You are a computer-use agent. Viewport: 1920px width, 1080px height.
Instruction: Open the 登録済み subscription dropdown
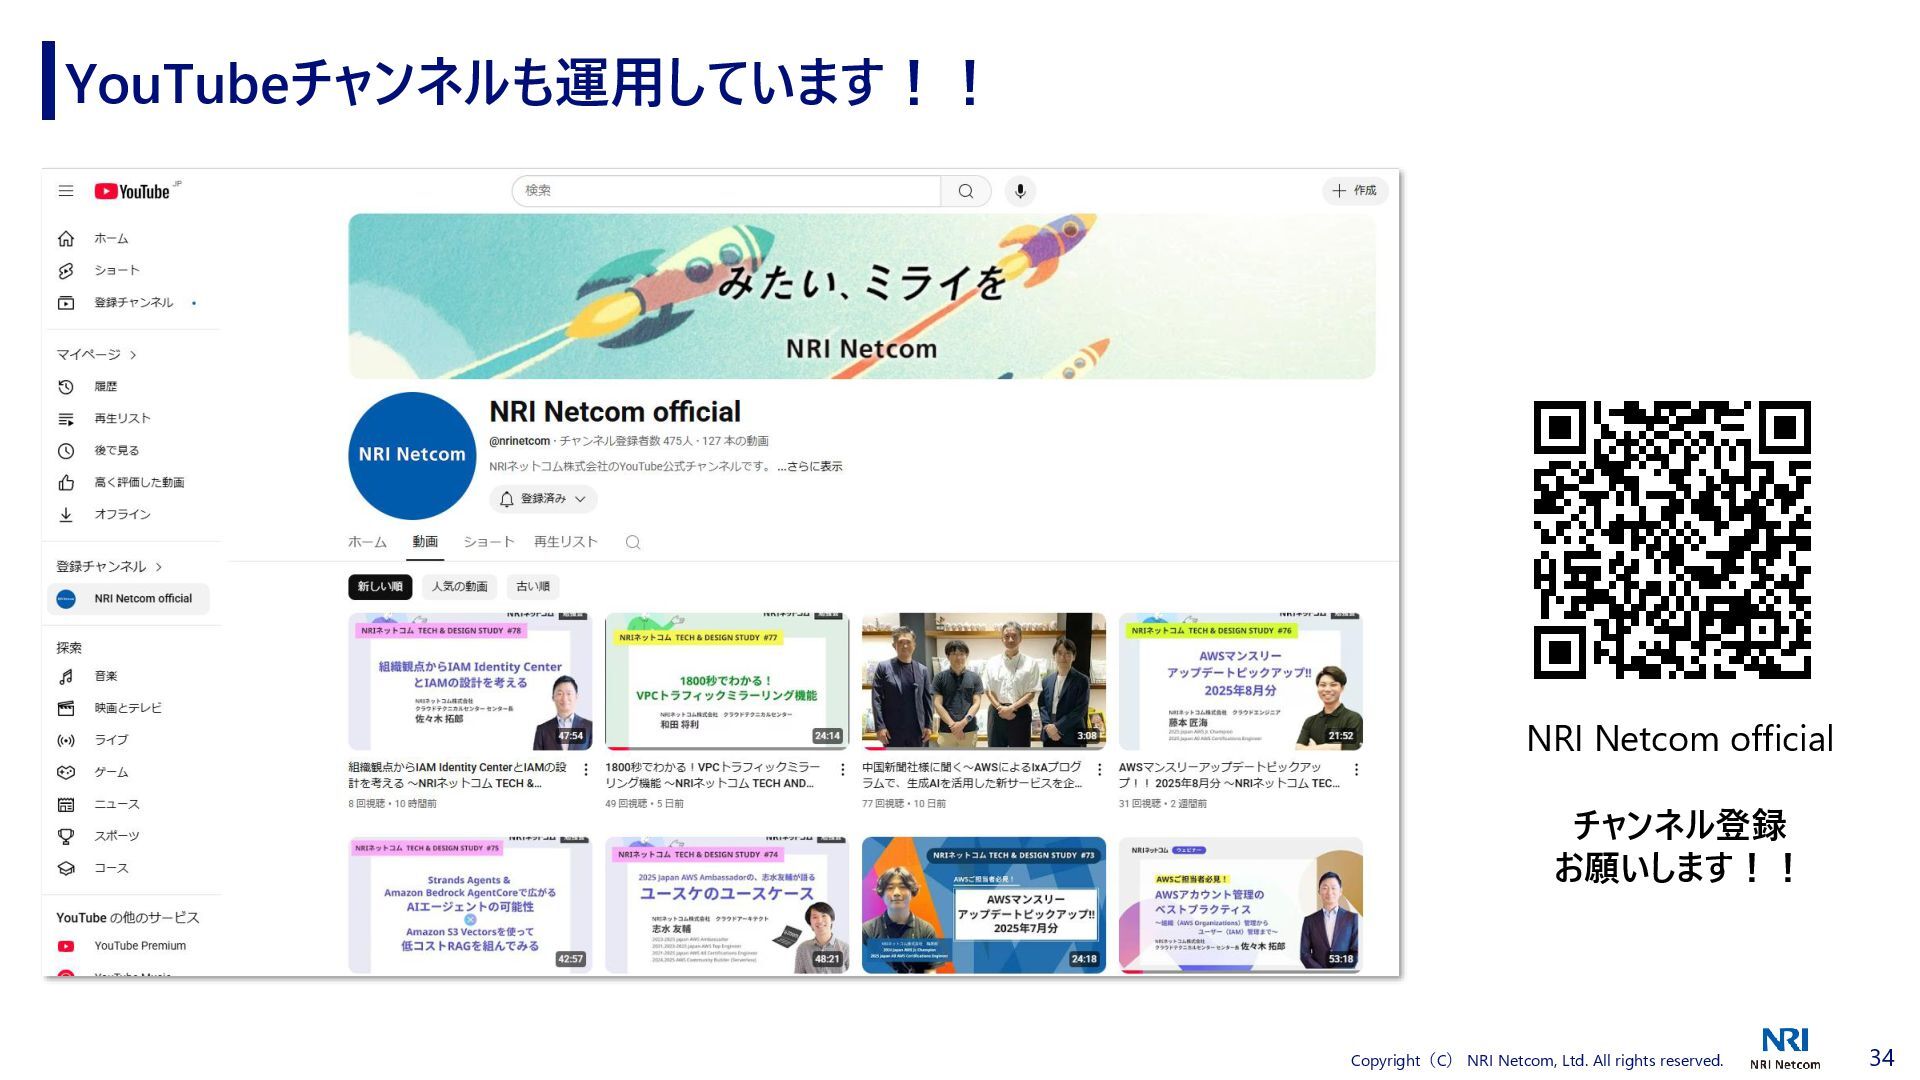543,499
